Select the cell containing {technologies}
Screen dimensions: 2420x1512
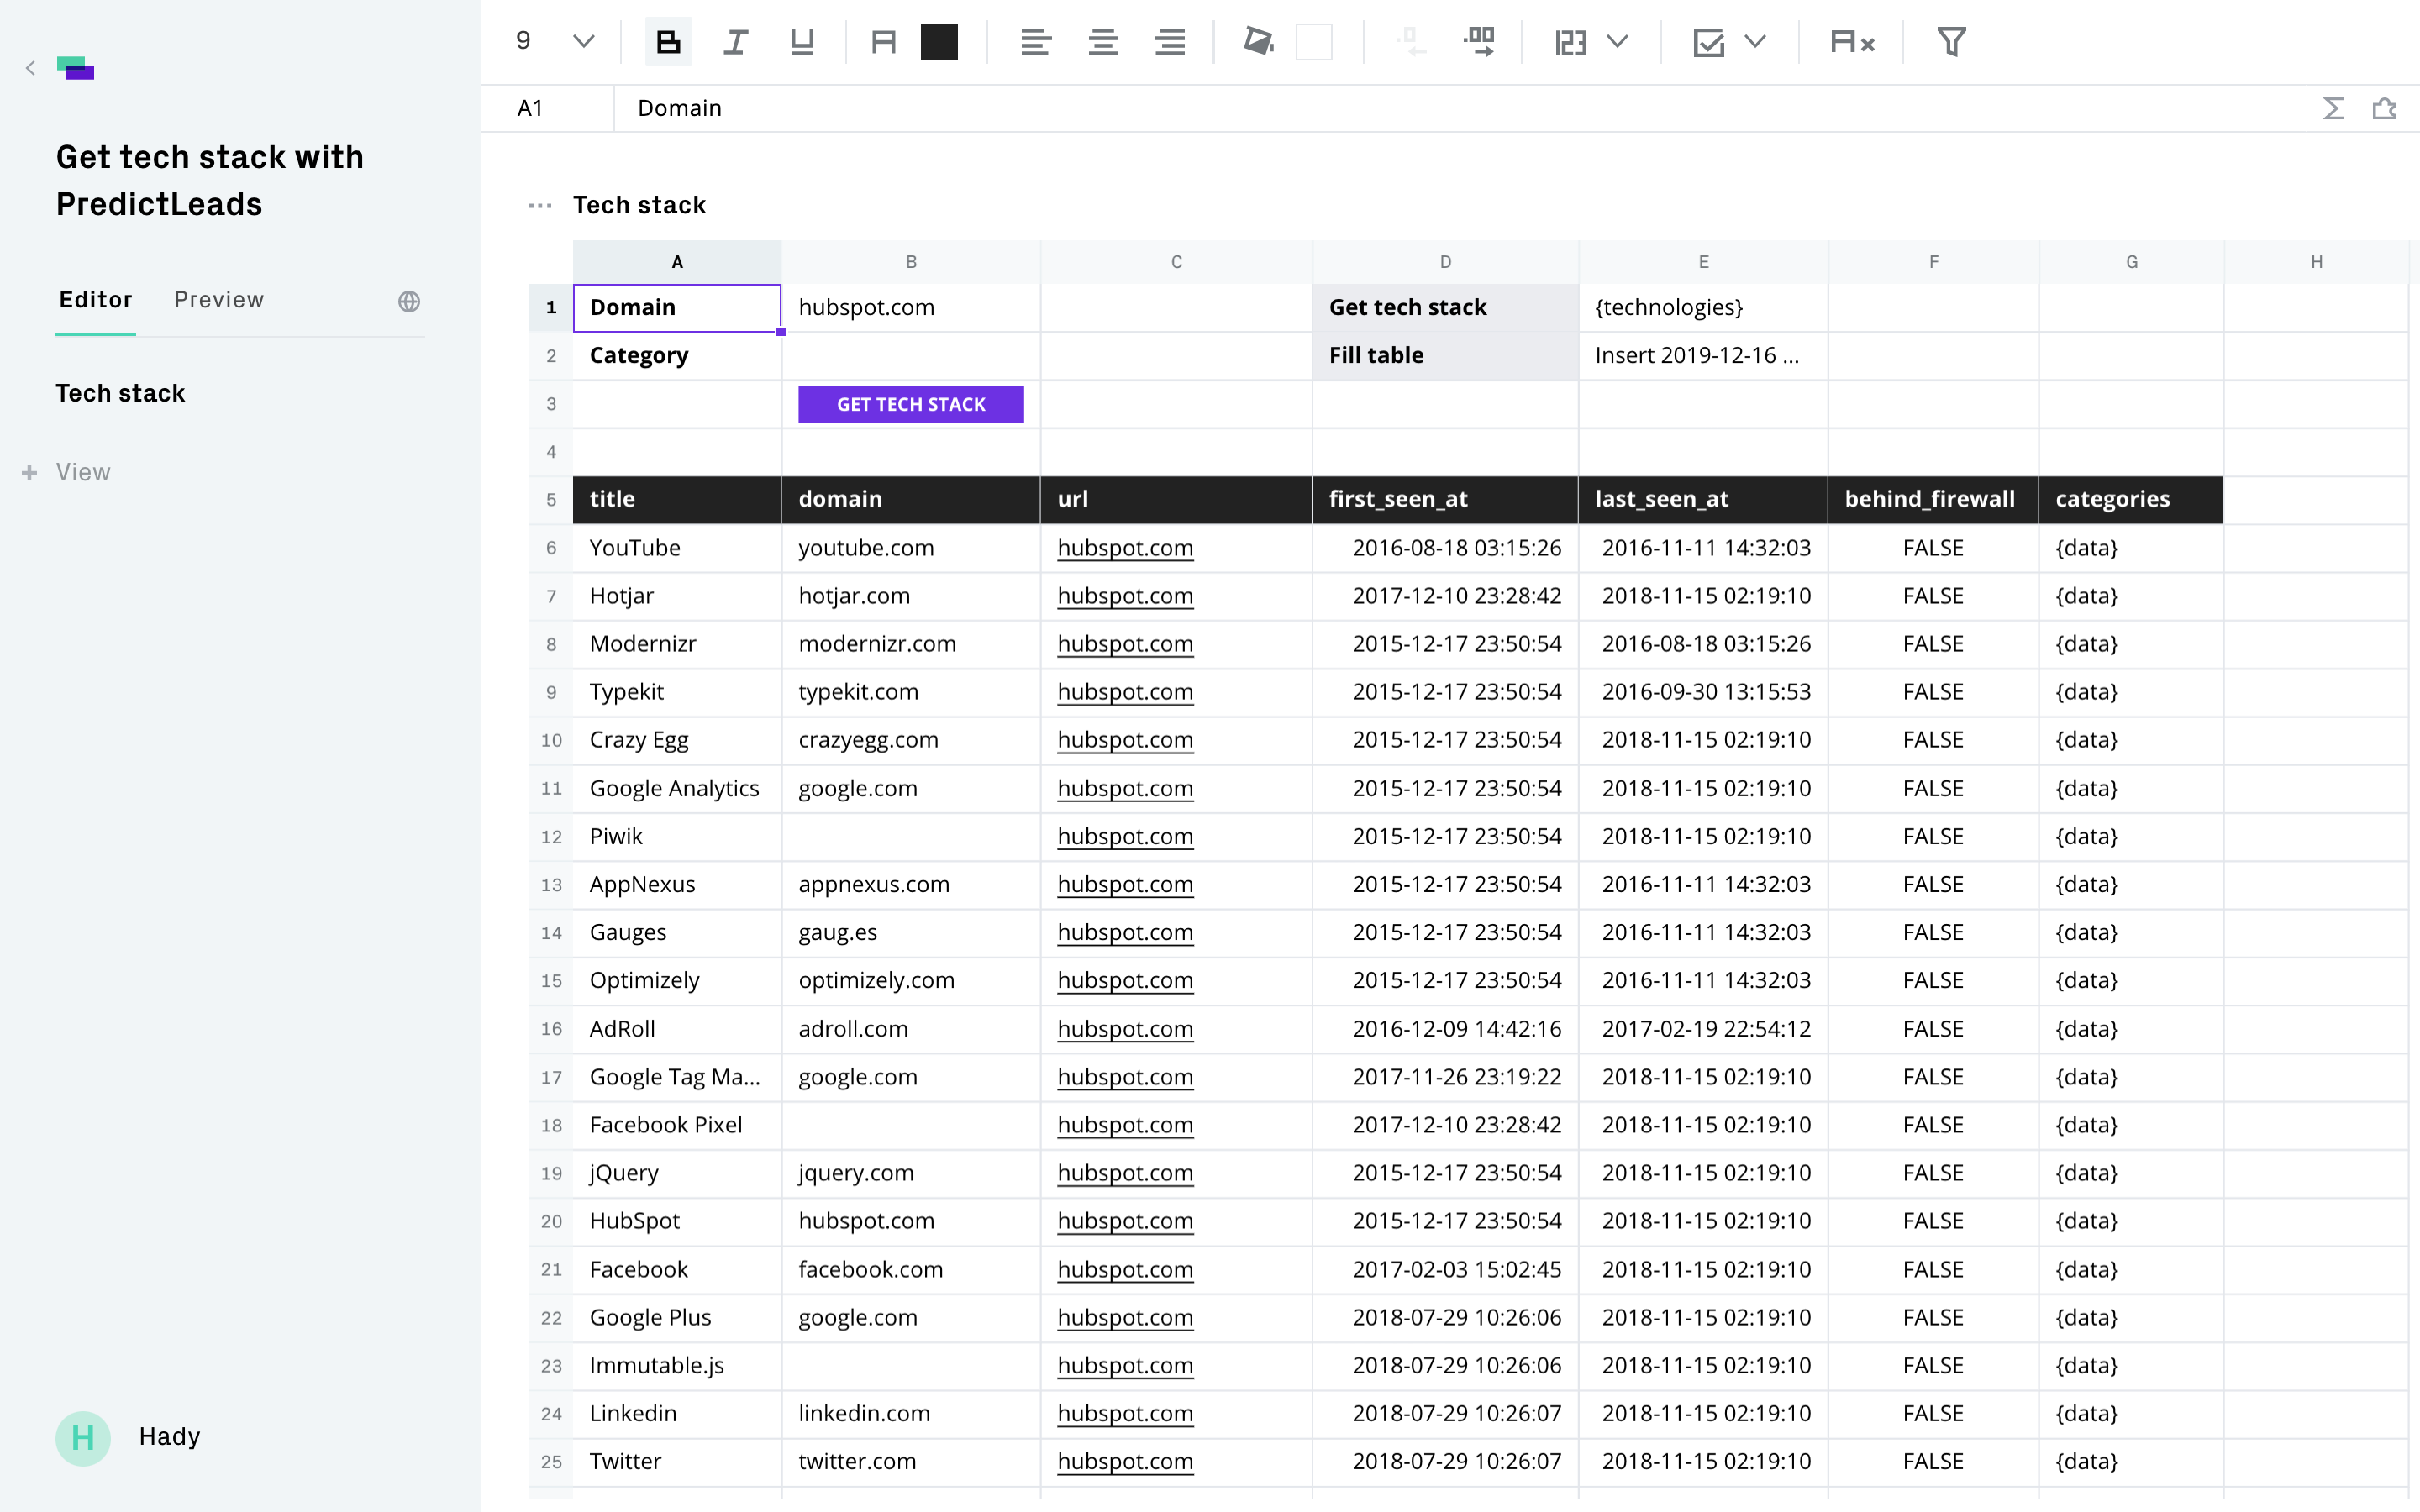pos(1703,307)
